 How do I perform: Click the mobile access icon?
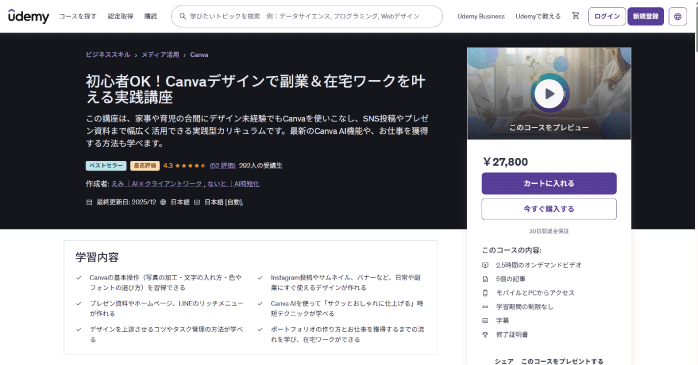[485, 293]
